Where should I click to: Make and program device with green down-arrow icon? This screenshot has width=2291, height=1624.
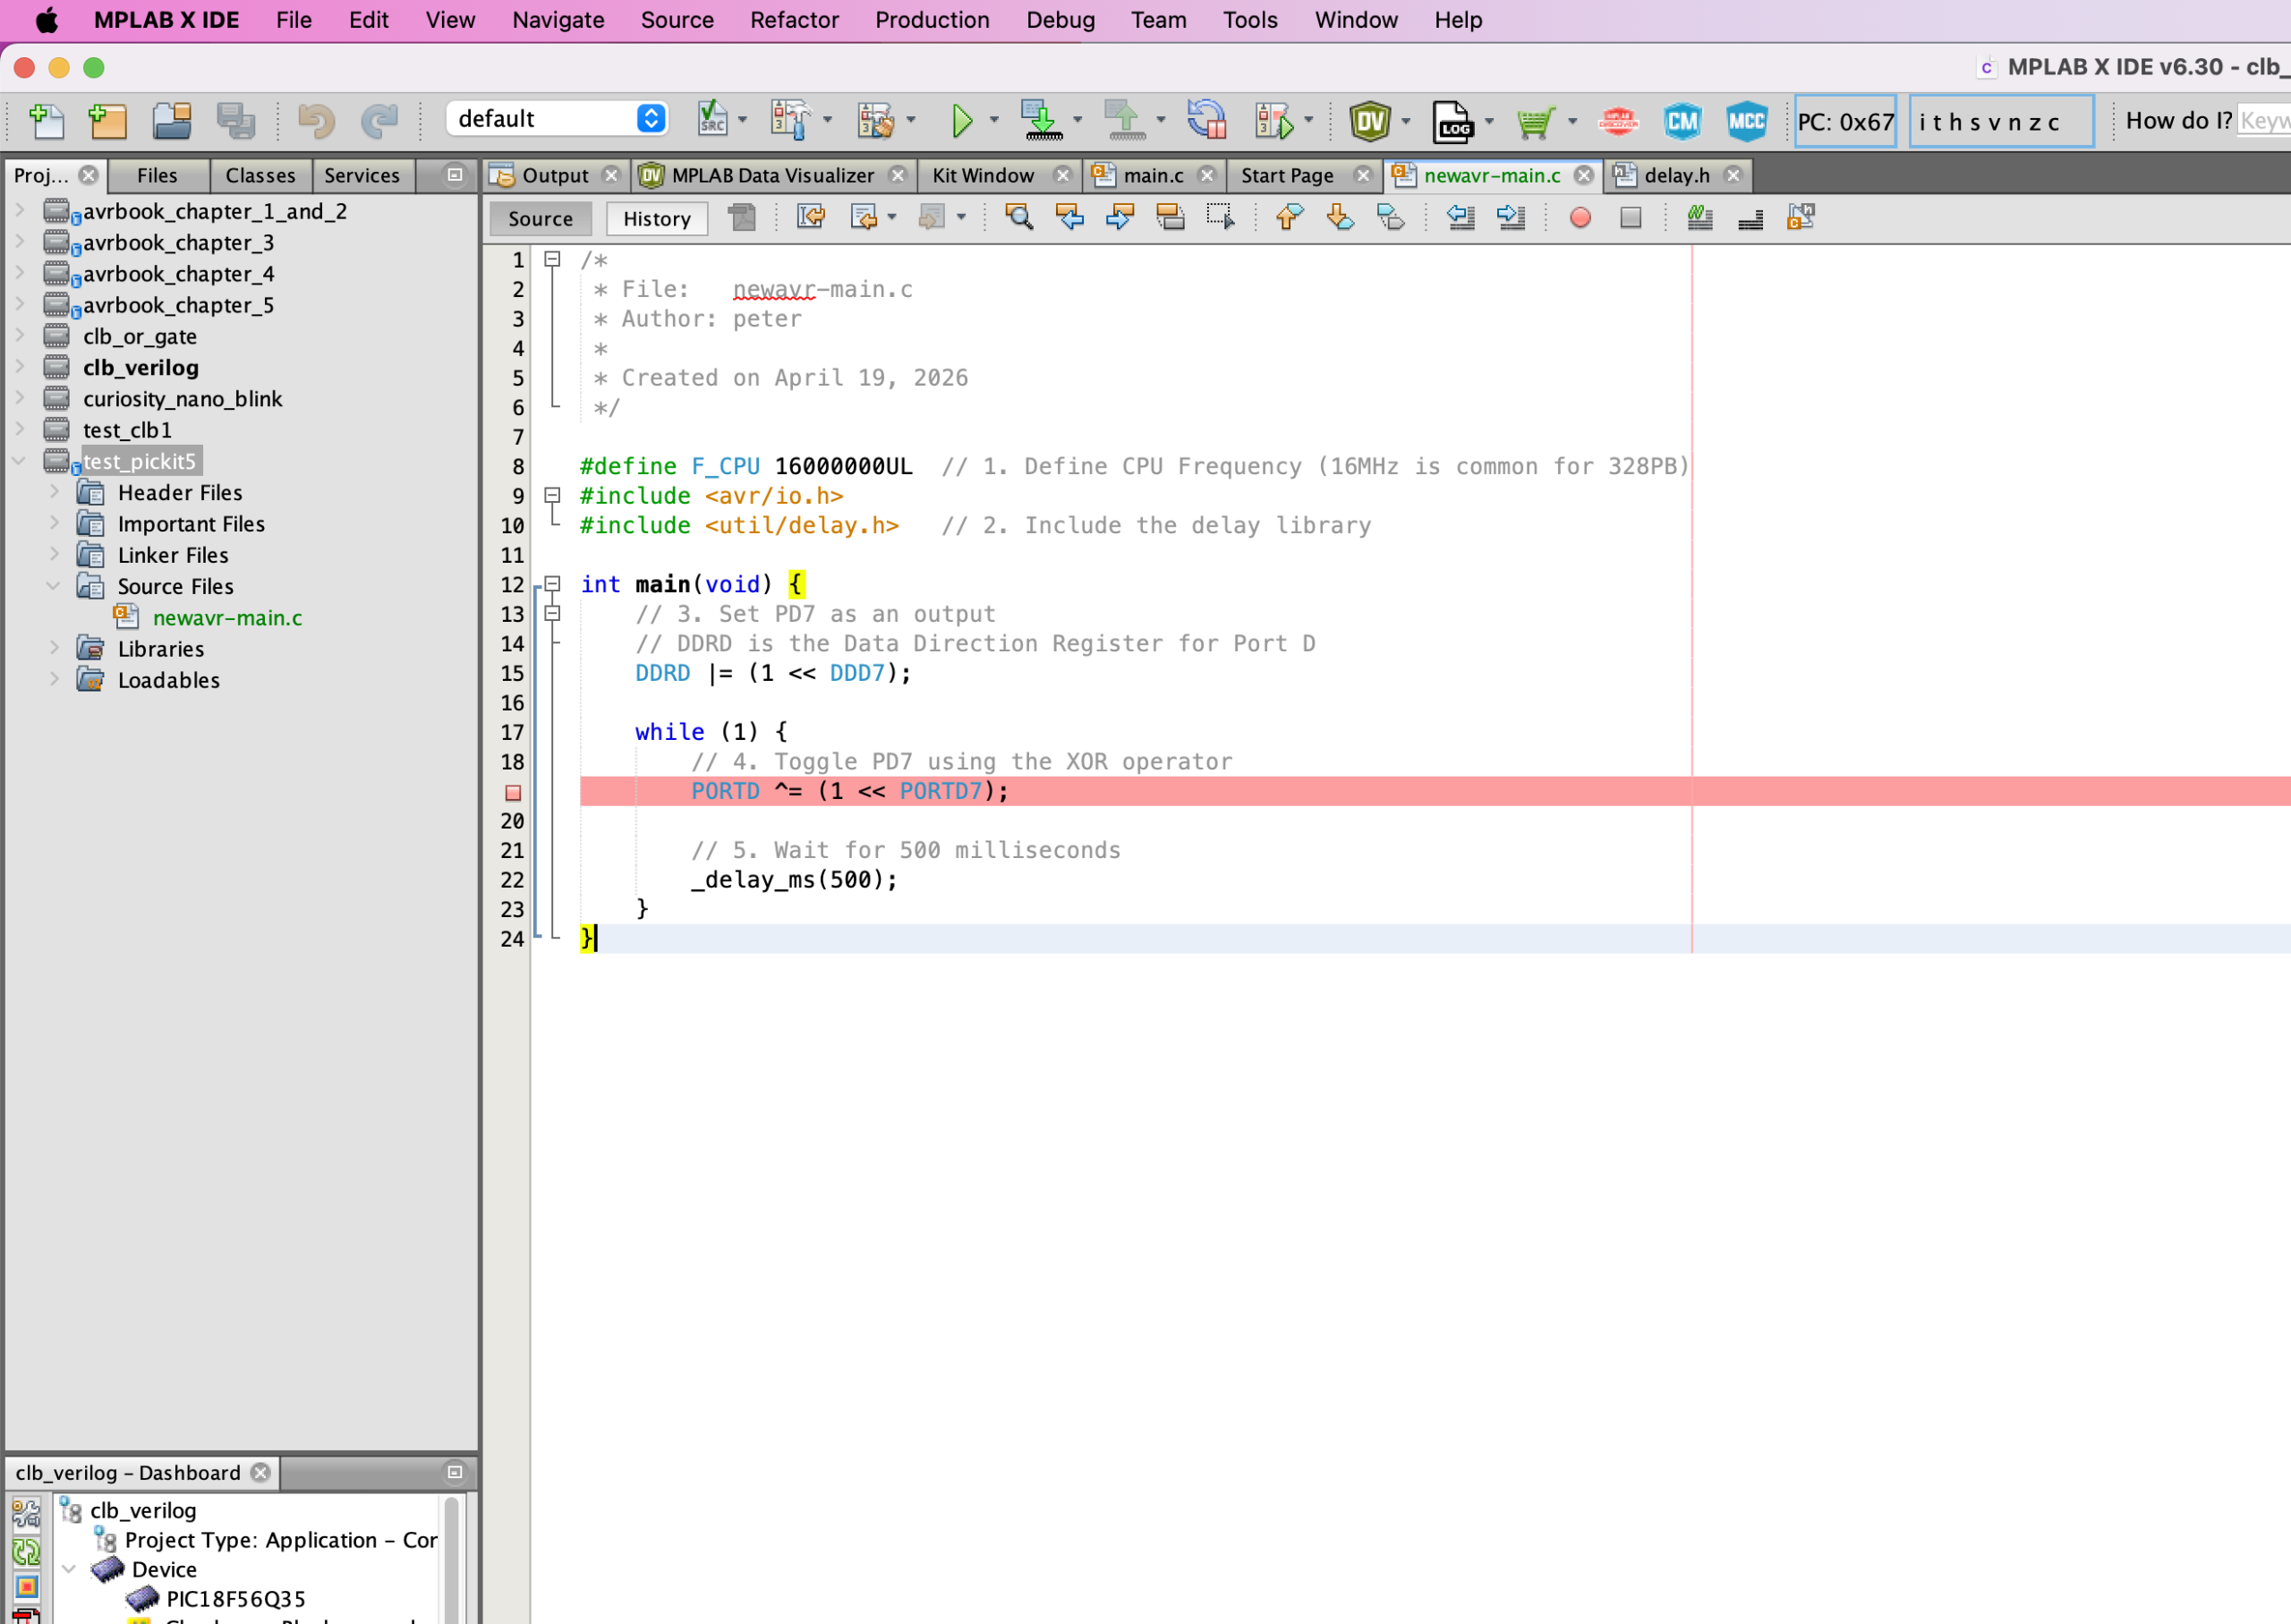click(1041, 121)
